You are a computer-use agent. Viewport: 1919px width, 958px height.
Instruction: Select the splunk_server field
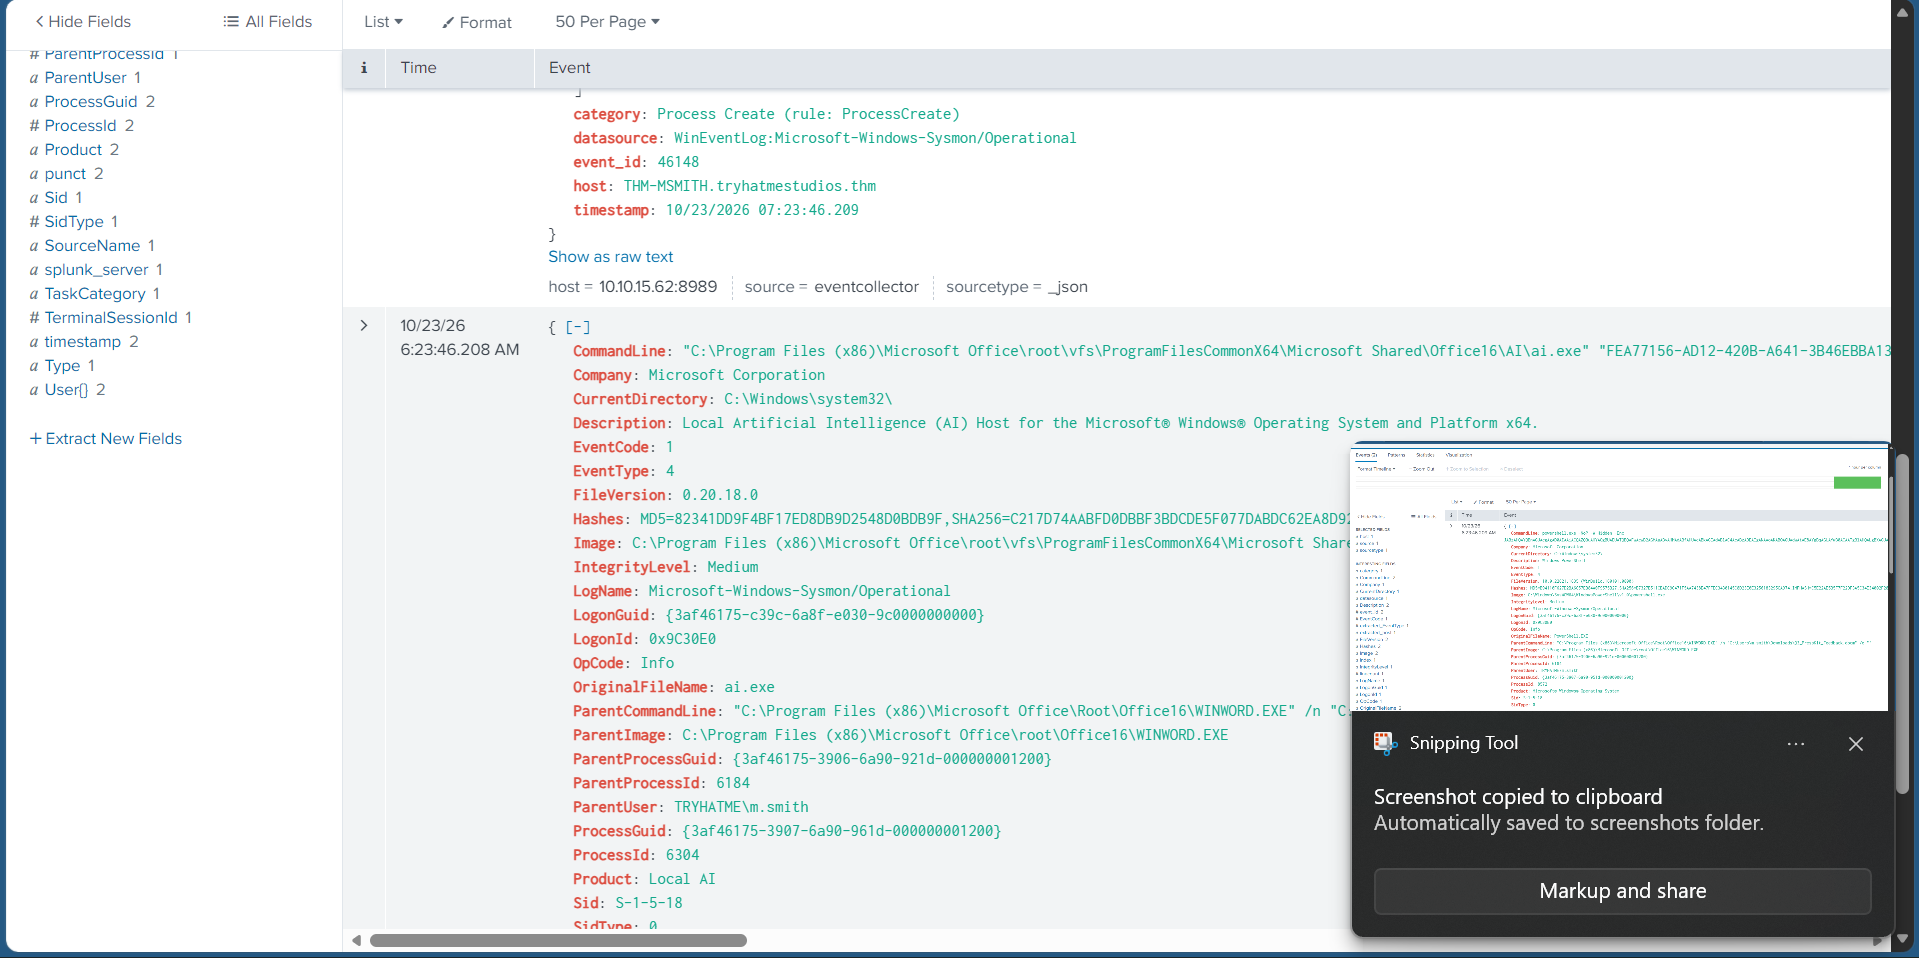point(96,270)
